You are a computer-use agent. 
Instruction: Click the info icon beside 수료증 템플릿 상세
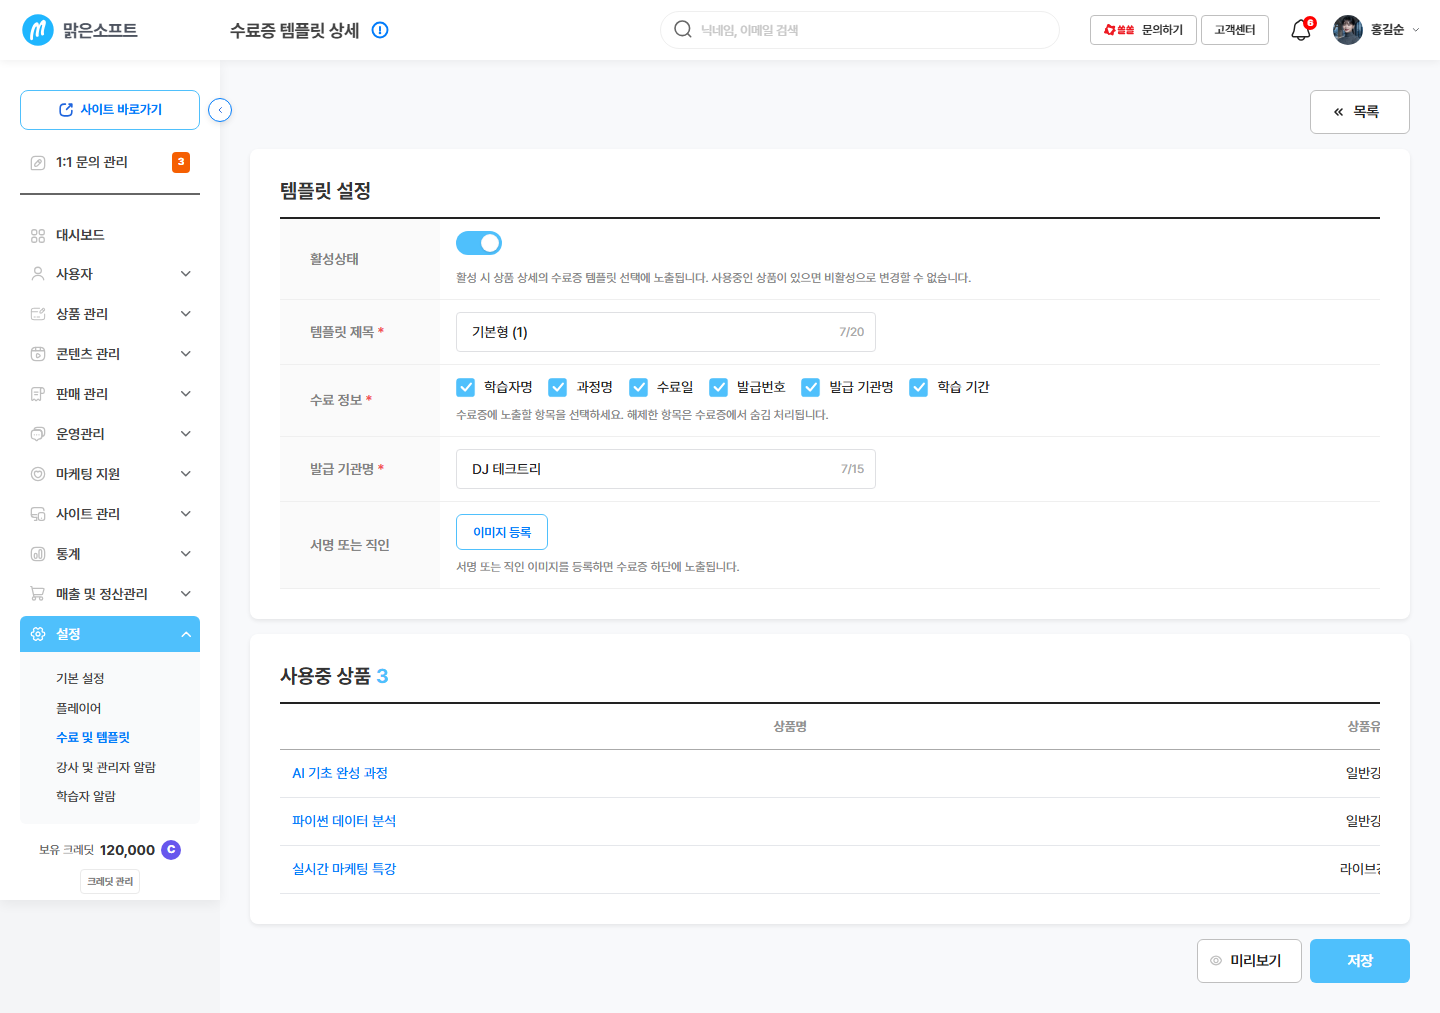pos(380,30)
